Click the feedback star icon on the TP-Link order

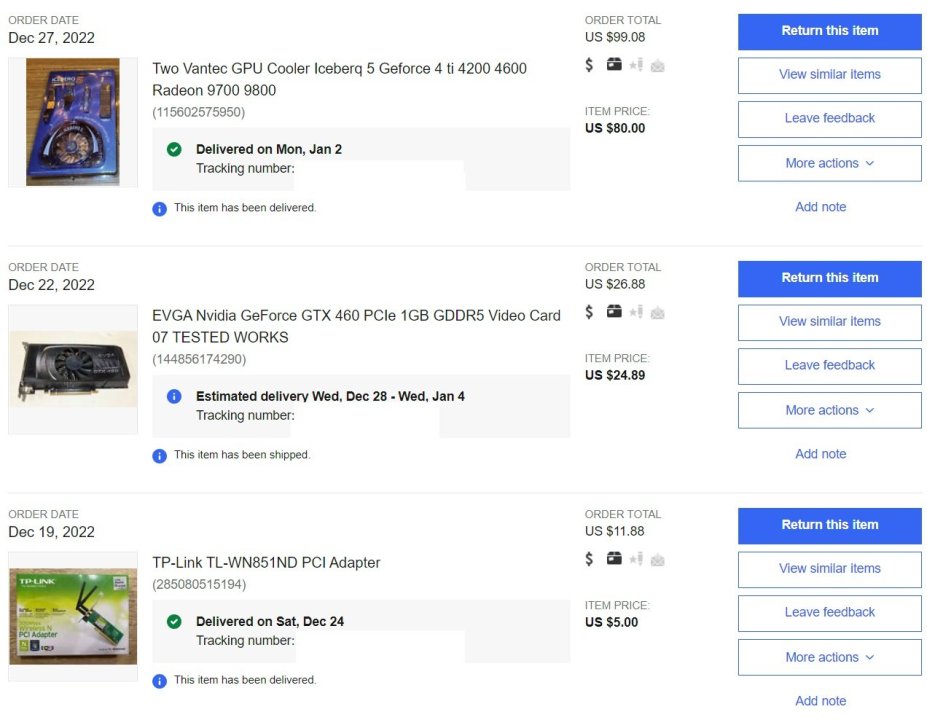[636, 559]
